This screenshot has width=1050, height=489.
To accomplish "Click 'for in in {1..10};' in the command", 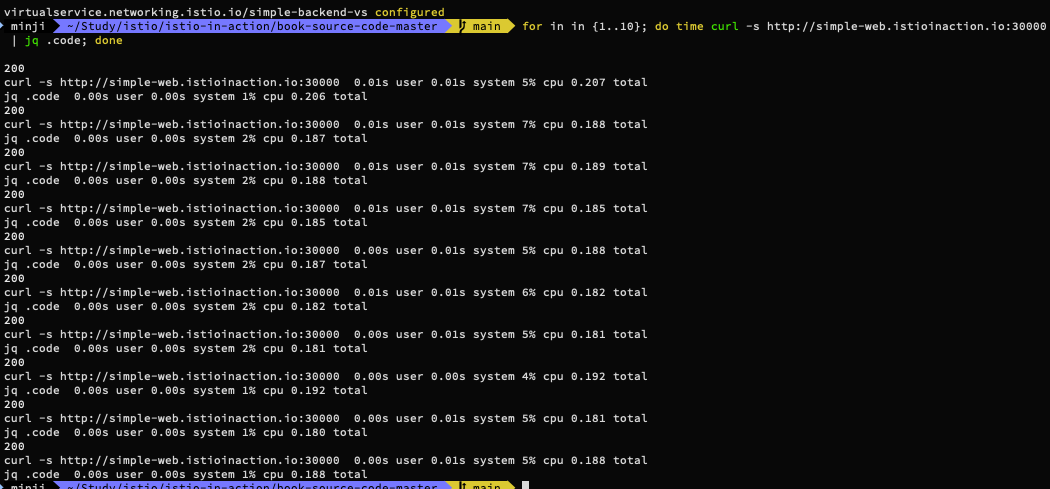I will pyautogui.click(x=585, y=27).
